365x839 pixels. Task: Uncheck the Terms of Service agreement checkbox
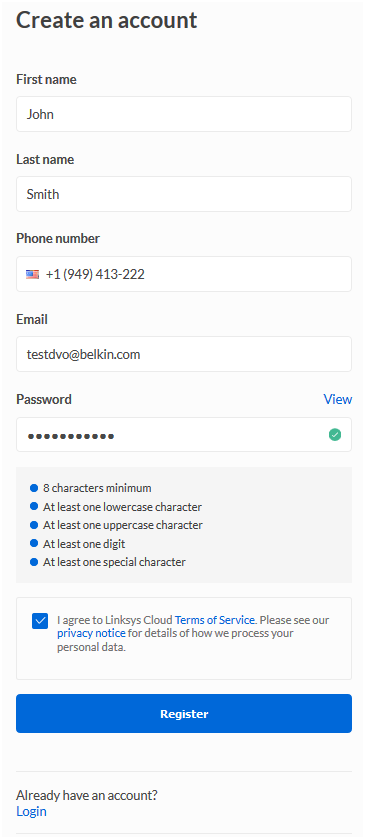(40, 621)
